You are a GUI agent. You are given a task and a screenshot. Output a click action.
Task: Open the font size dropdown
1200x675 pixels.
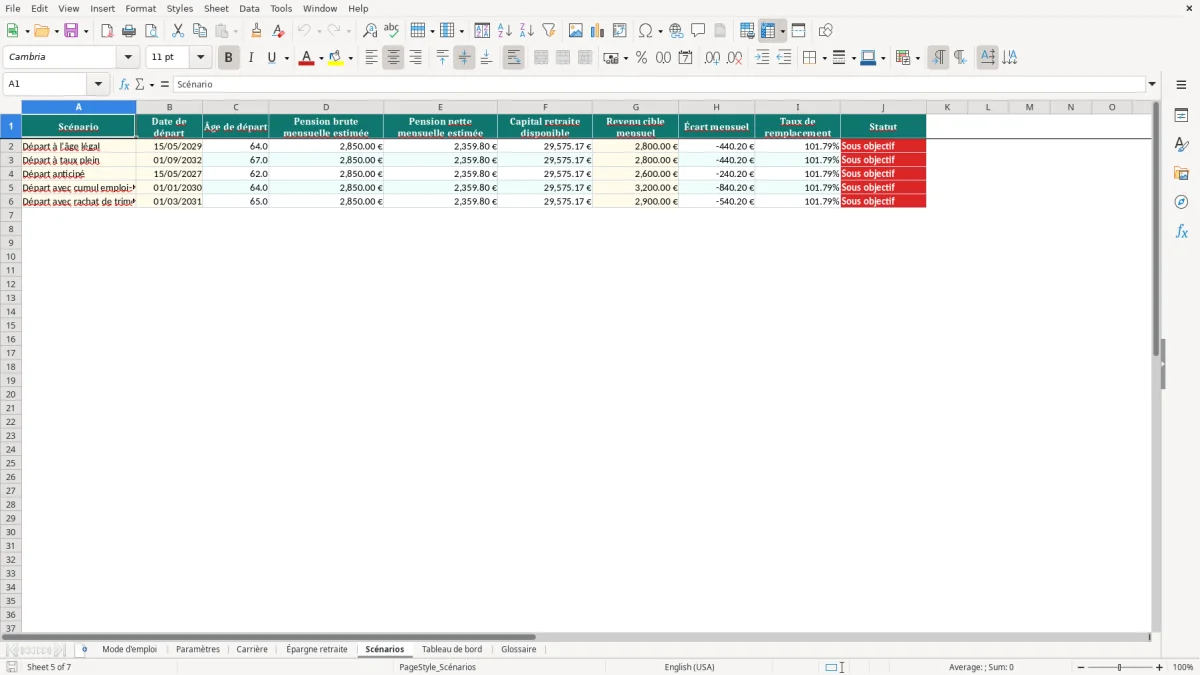coord(200,58)
